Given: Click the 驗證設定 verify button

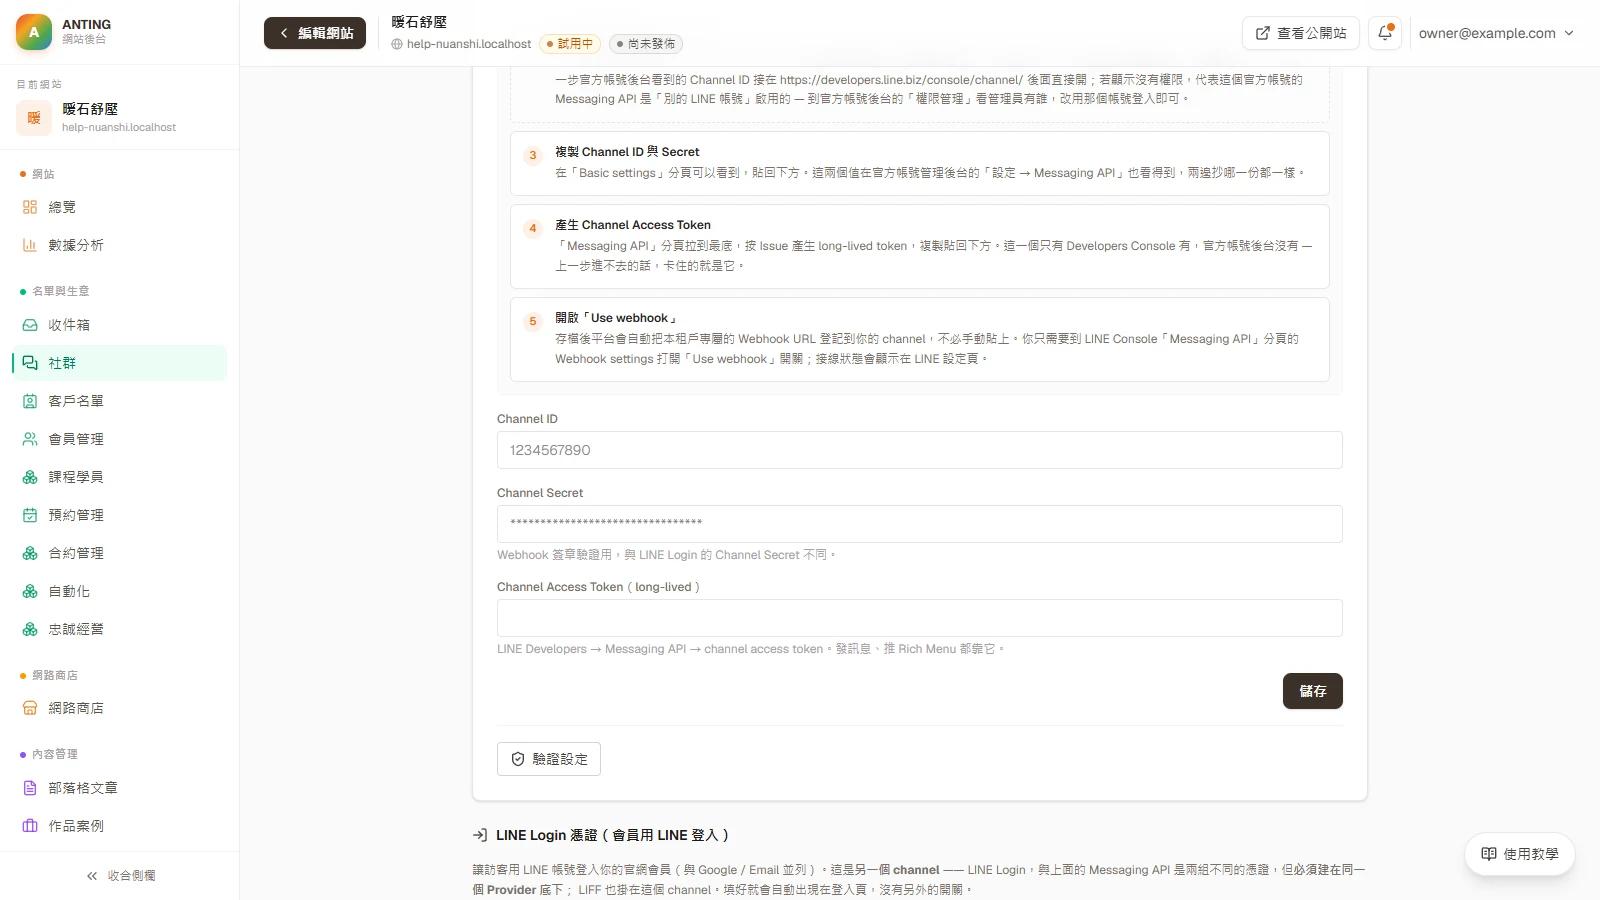Looking at the screenshot, I should tap(549, 759).
